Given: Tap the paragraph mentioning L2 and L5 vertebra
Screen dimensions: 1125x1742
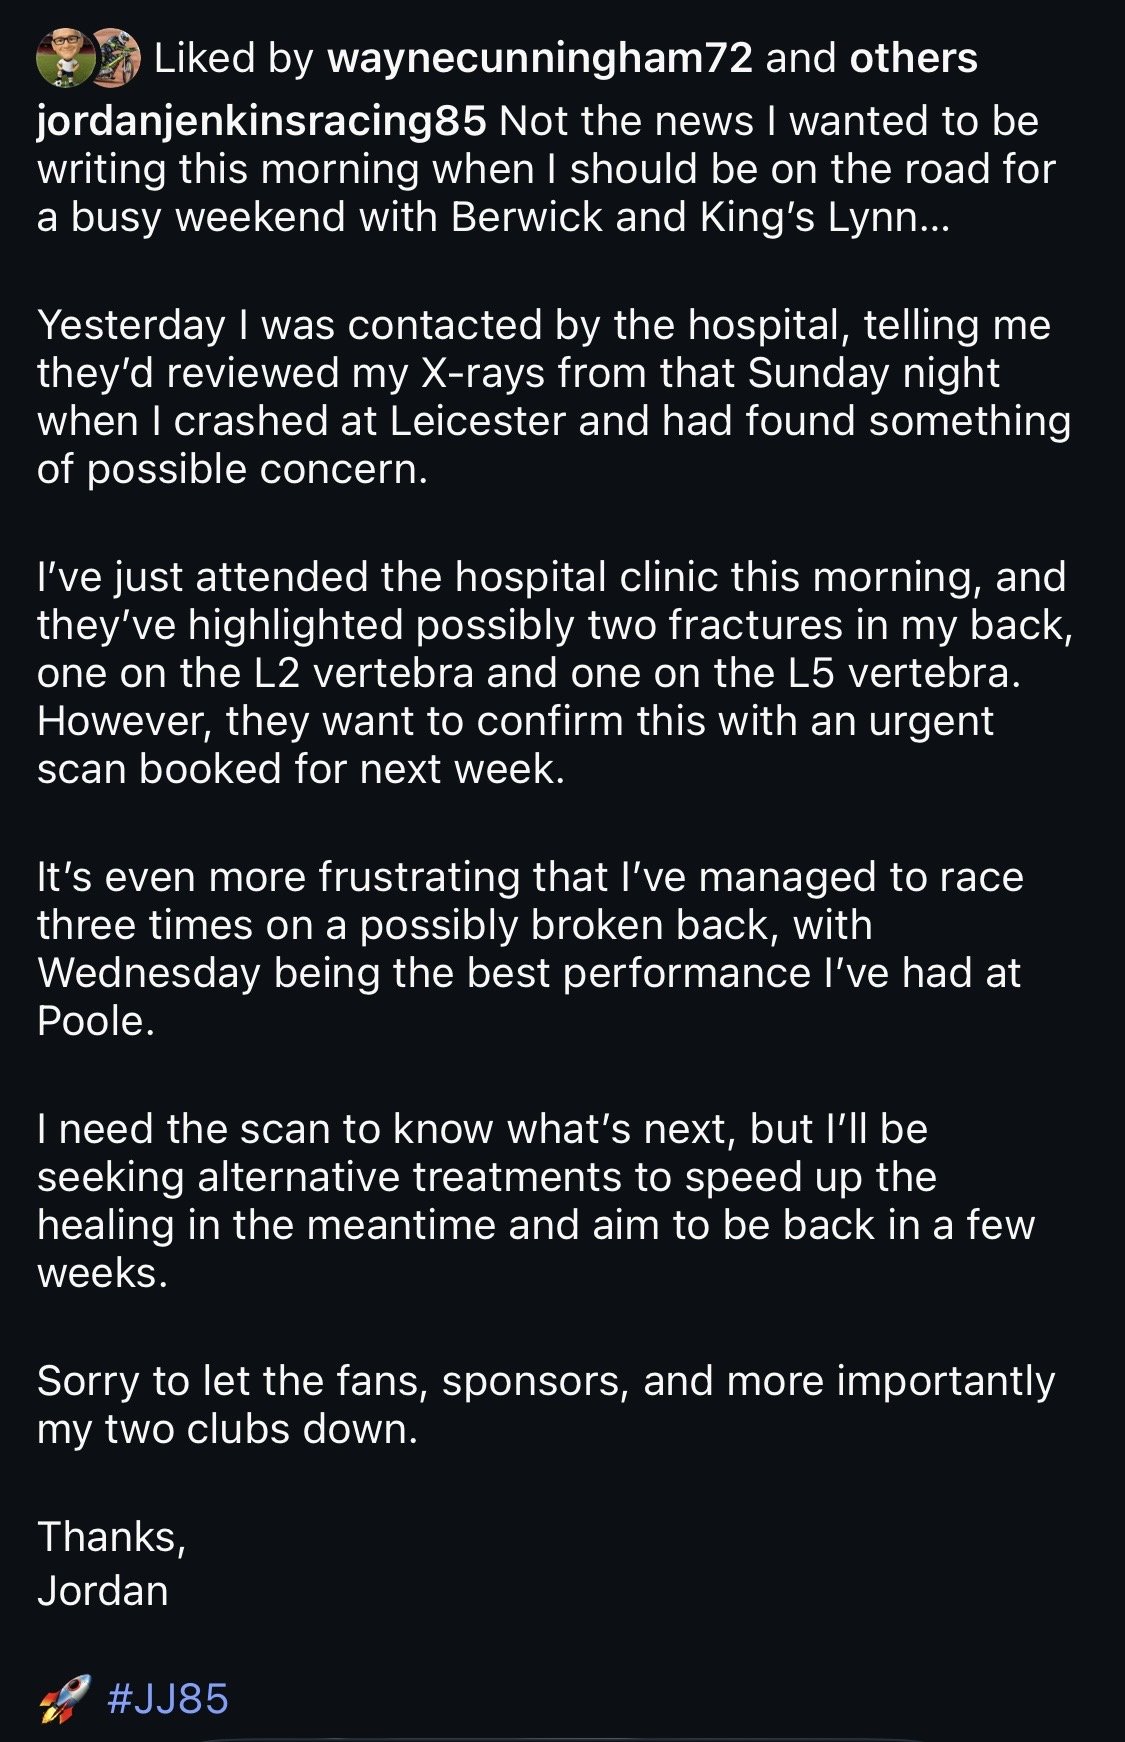Looking at the screenshot, I should (x=555, y=673).
